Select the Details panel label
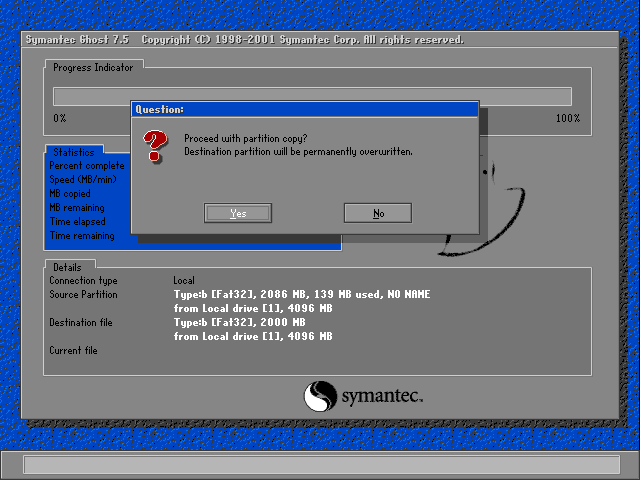The image size is (640, 480). pyautogui.click(x=67, y=267)
